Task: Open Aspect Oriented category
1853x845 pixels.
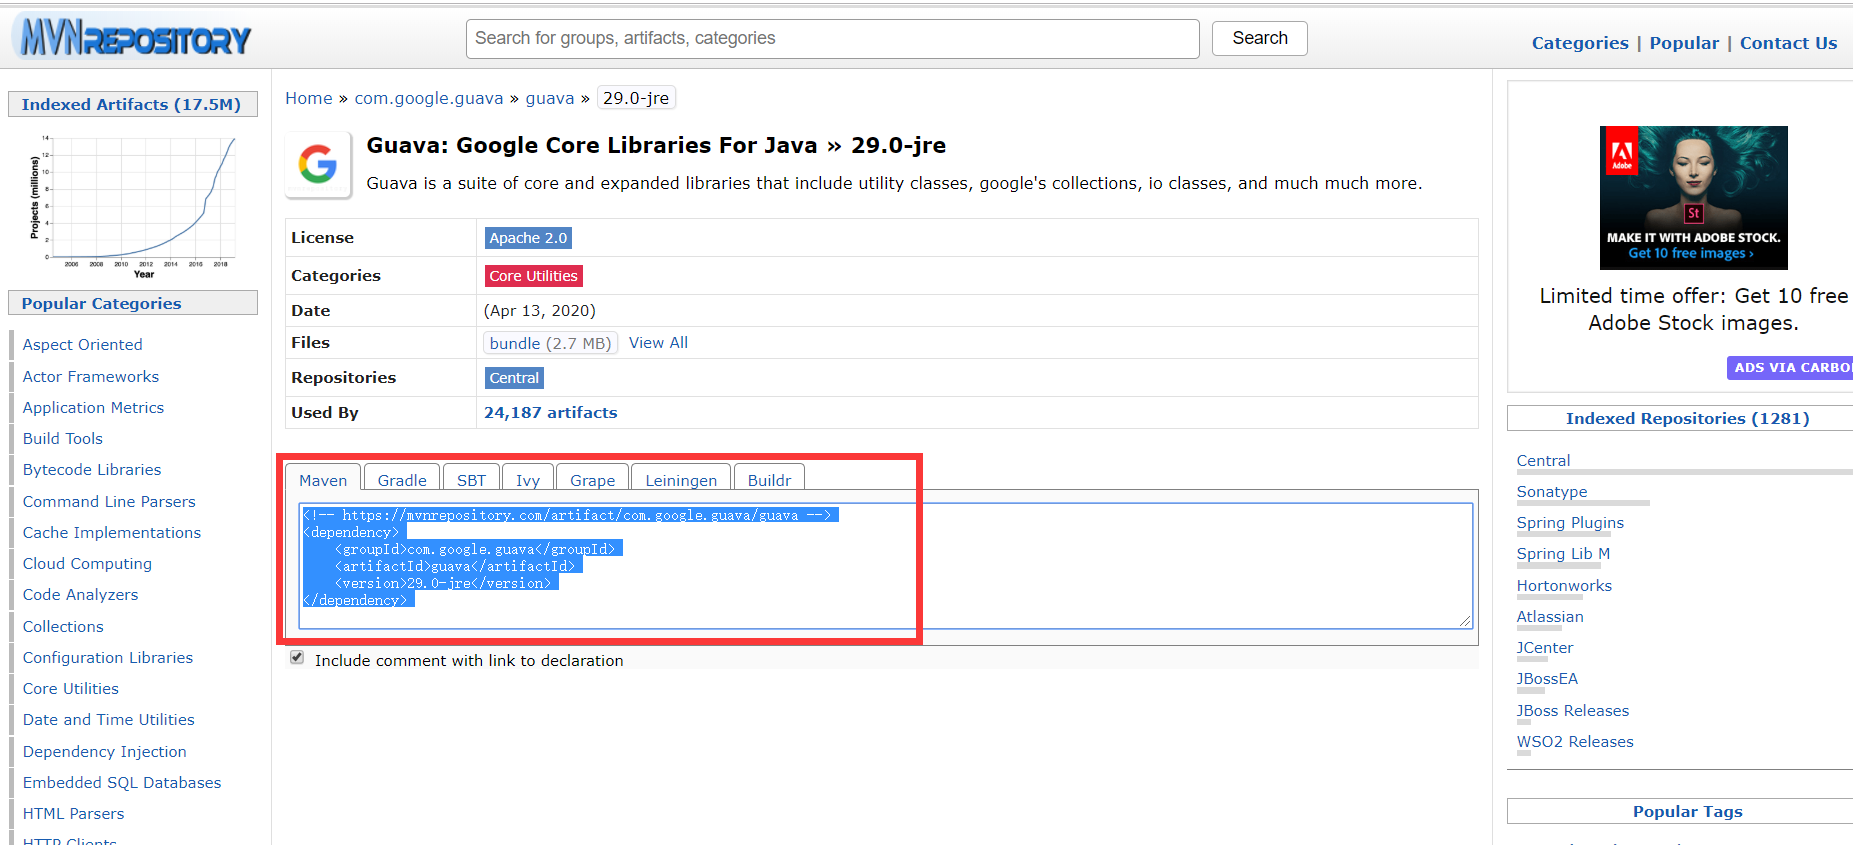Action: point(82,345)
